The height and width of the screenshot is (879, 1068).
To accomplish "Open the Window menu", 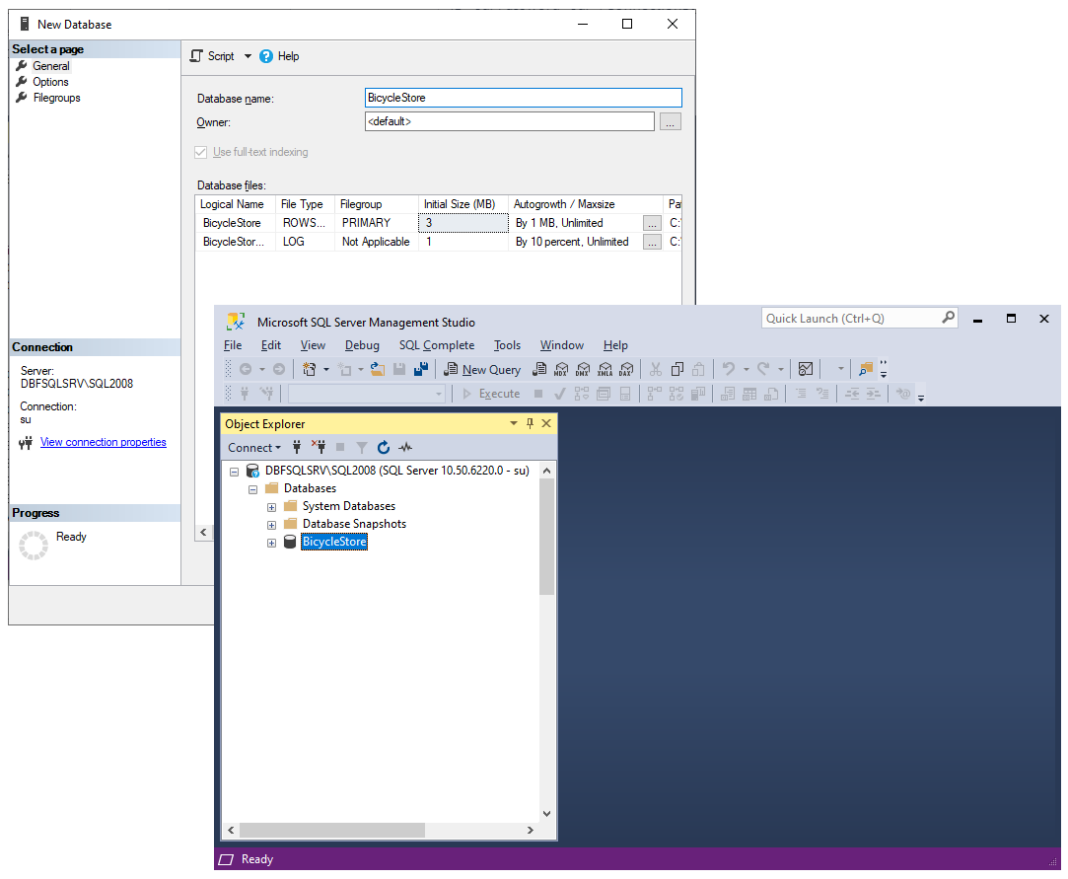I will pyautogui.click(x=562, y=345).
